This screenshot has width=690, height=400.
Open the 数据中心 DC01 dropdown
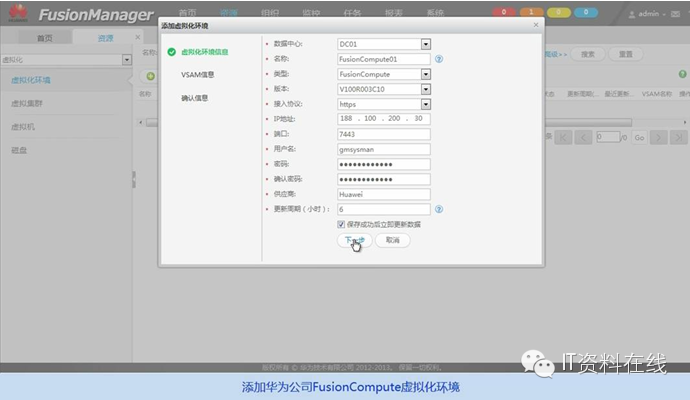[x=426, y=44]
